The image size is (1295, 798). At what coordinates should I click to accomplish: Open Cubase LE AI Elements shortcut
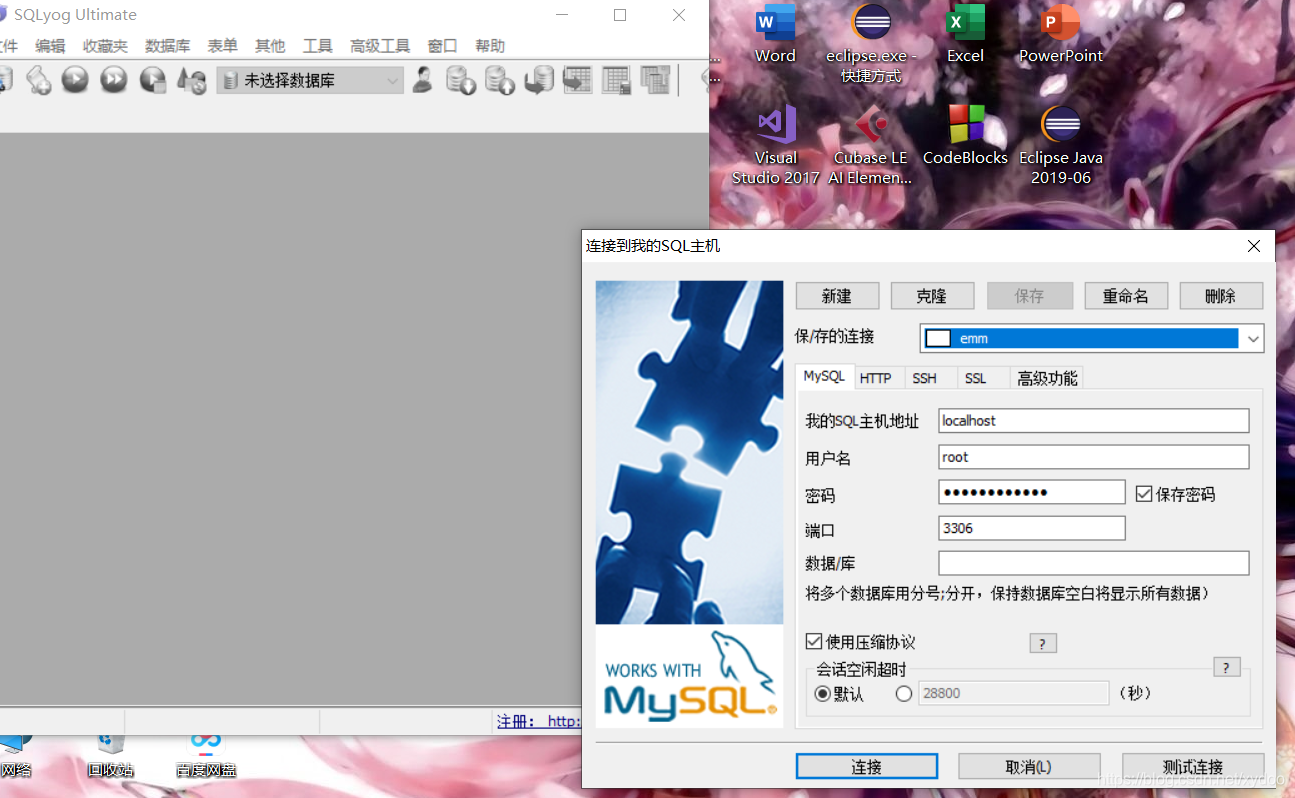coord(870,145)
